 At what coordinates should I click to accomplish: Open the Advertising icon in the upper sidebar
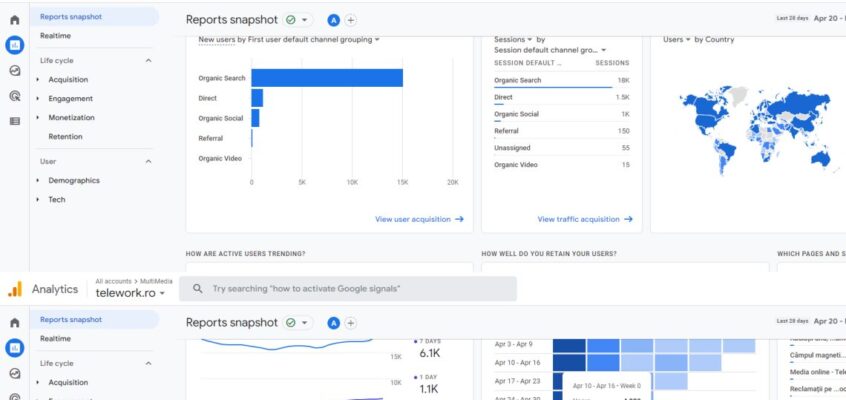(x=15, y=96)
